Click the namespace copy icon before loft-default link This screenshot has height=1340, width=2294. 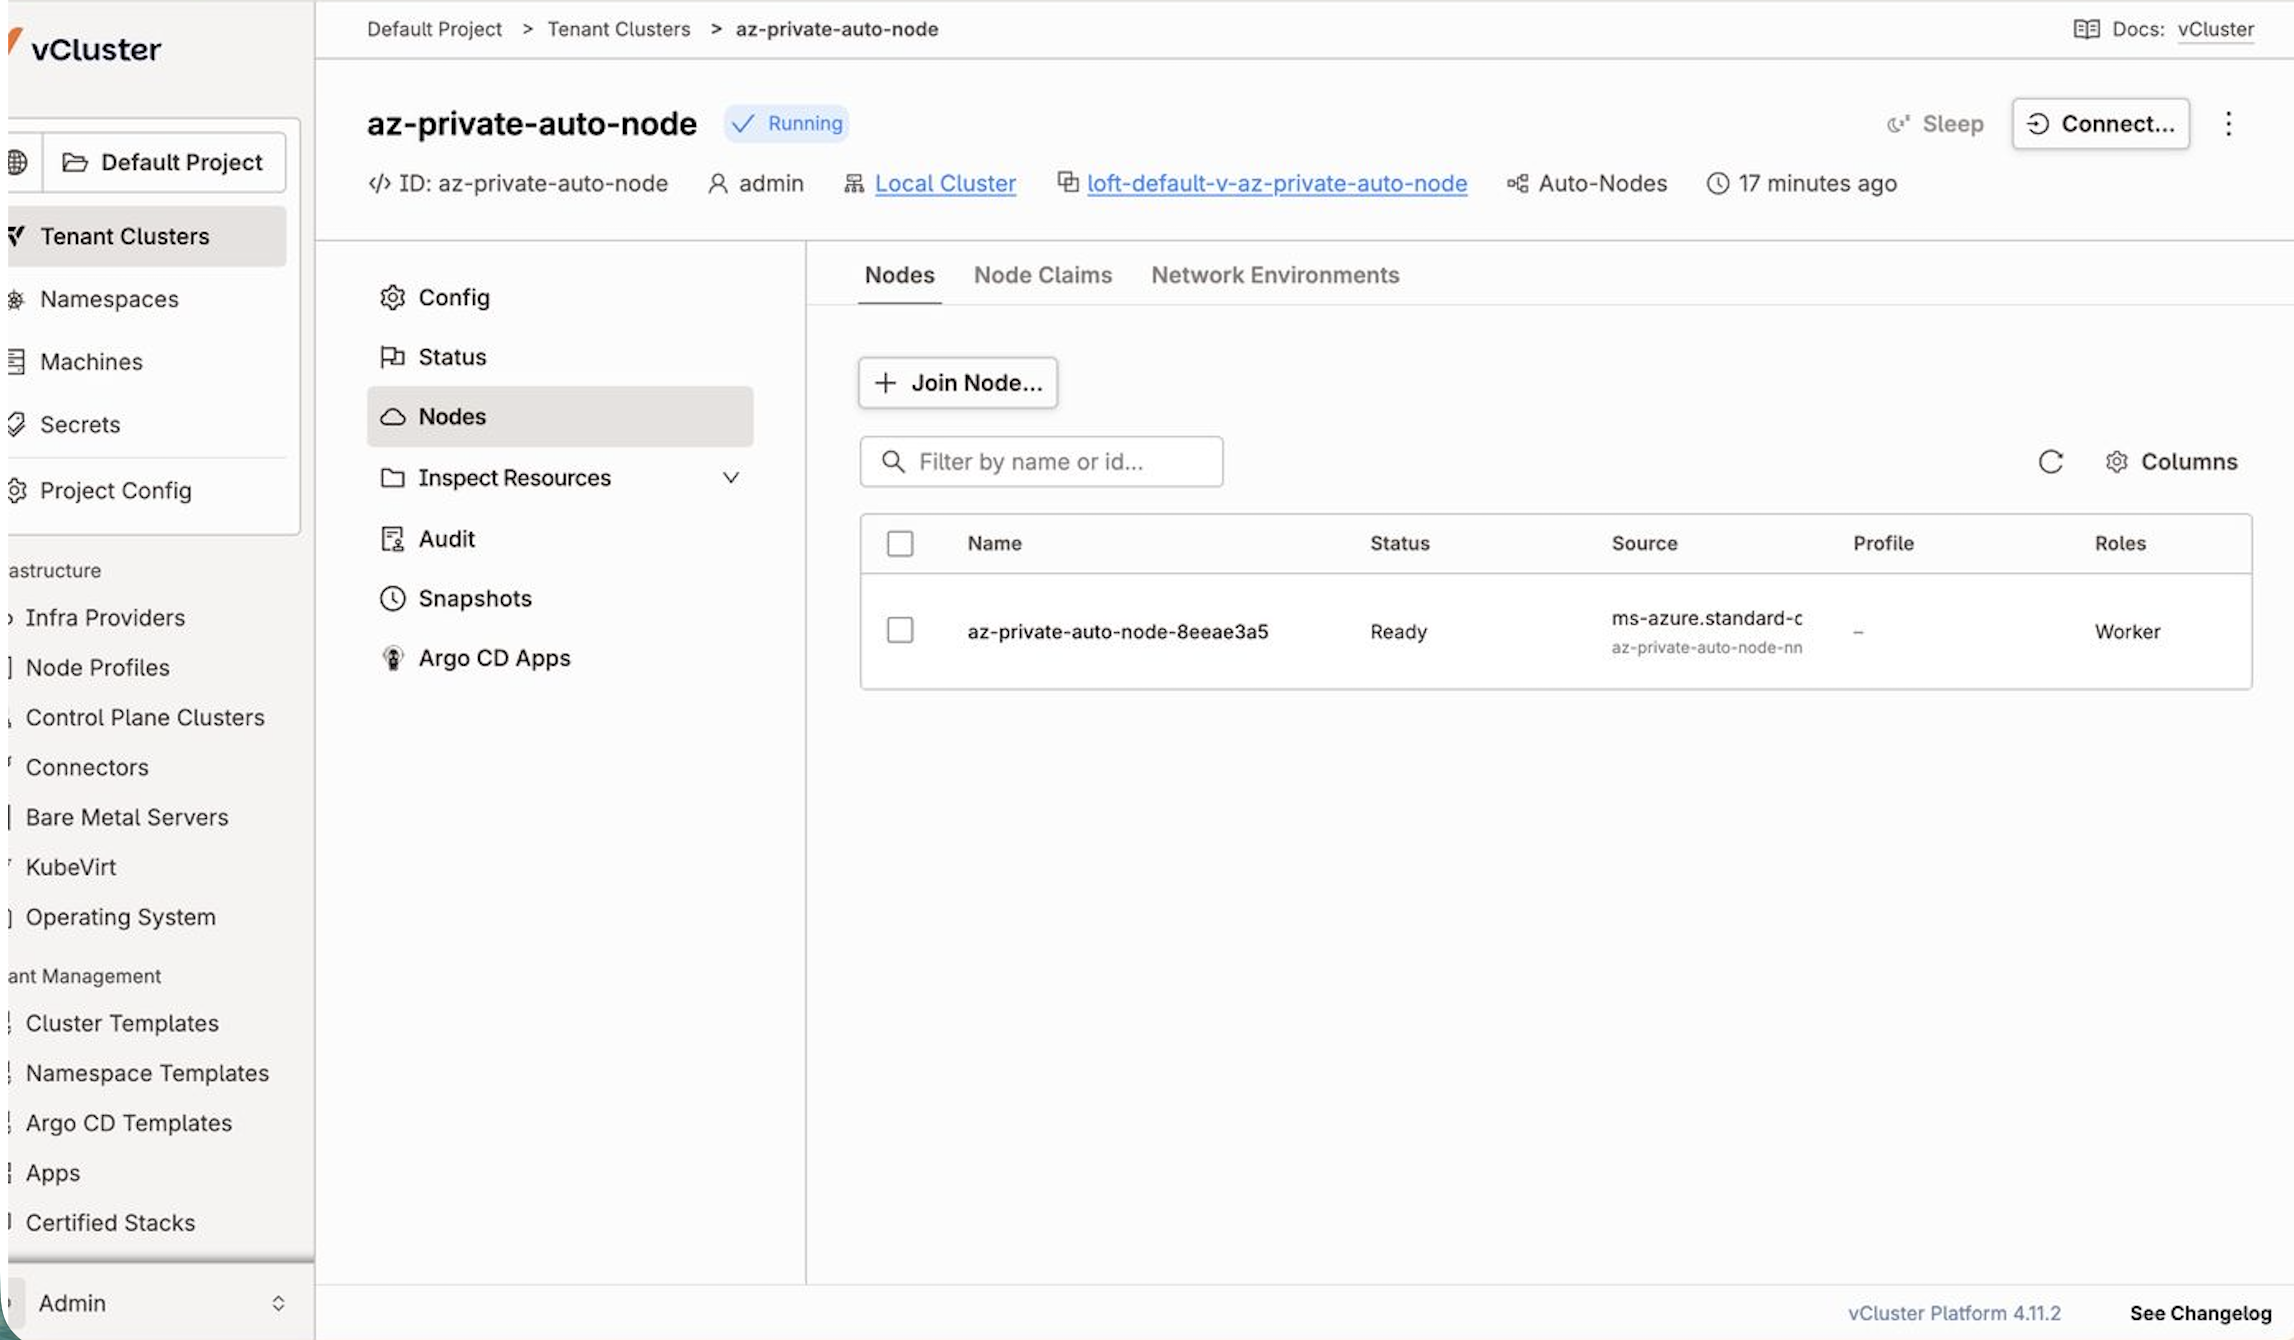tap(1067, 182)
